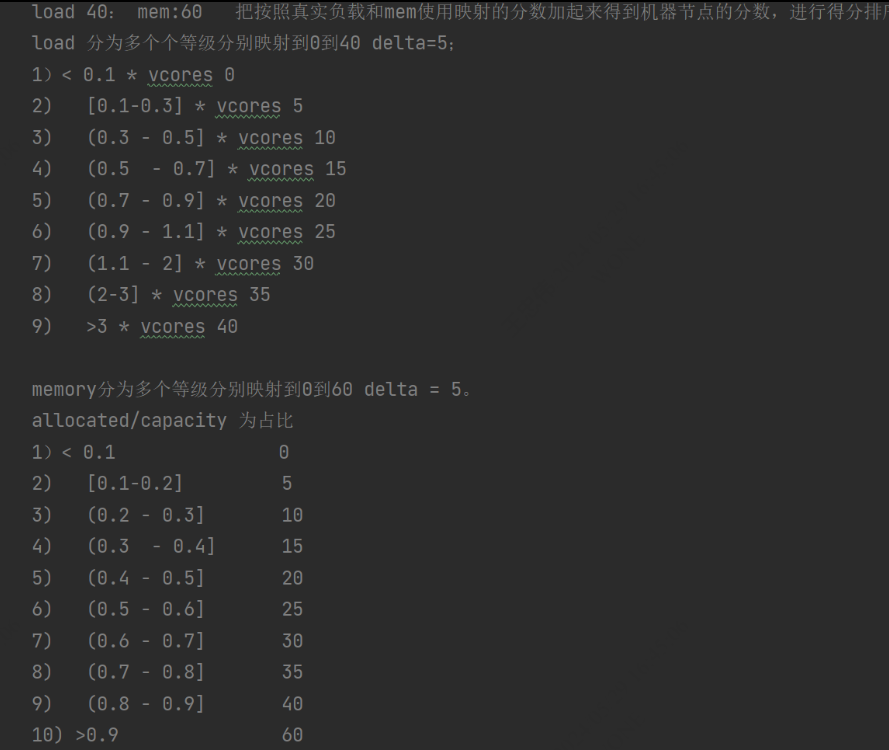Screen dimensions: 889x750
Task: Click the score 25 in load line 6)
Action: tap(325, 232)
